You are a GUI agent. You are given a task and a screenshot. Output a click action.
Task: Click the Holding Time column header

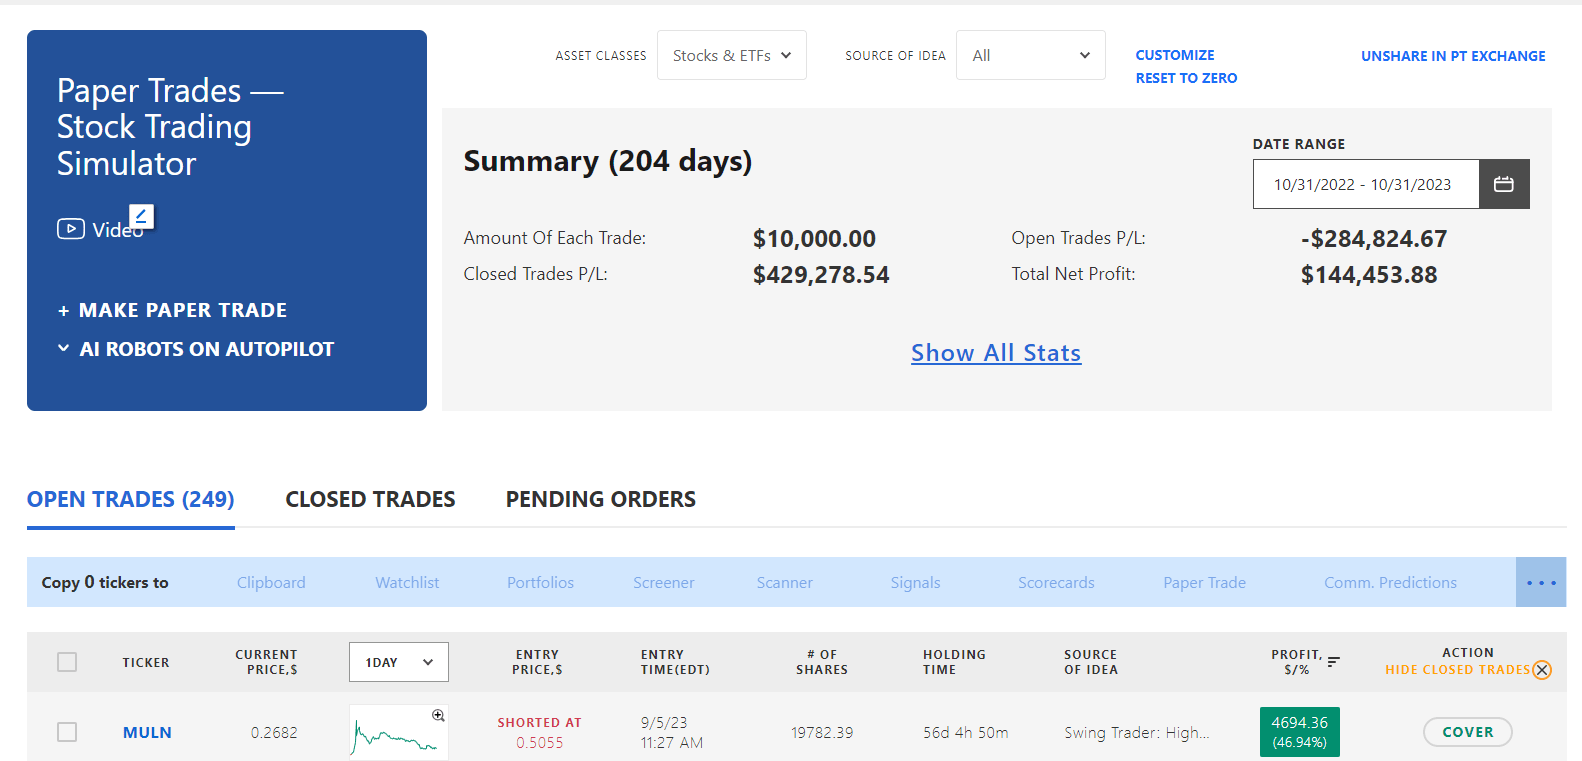pyautogui.click(x=954, y=662)
